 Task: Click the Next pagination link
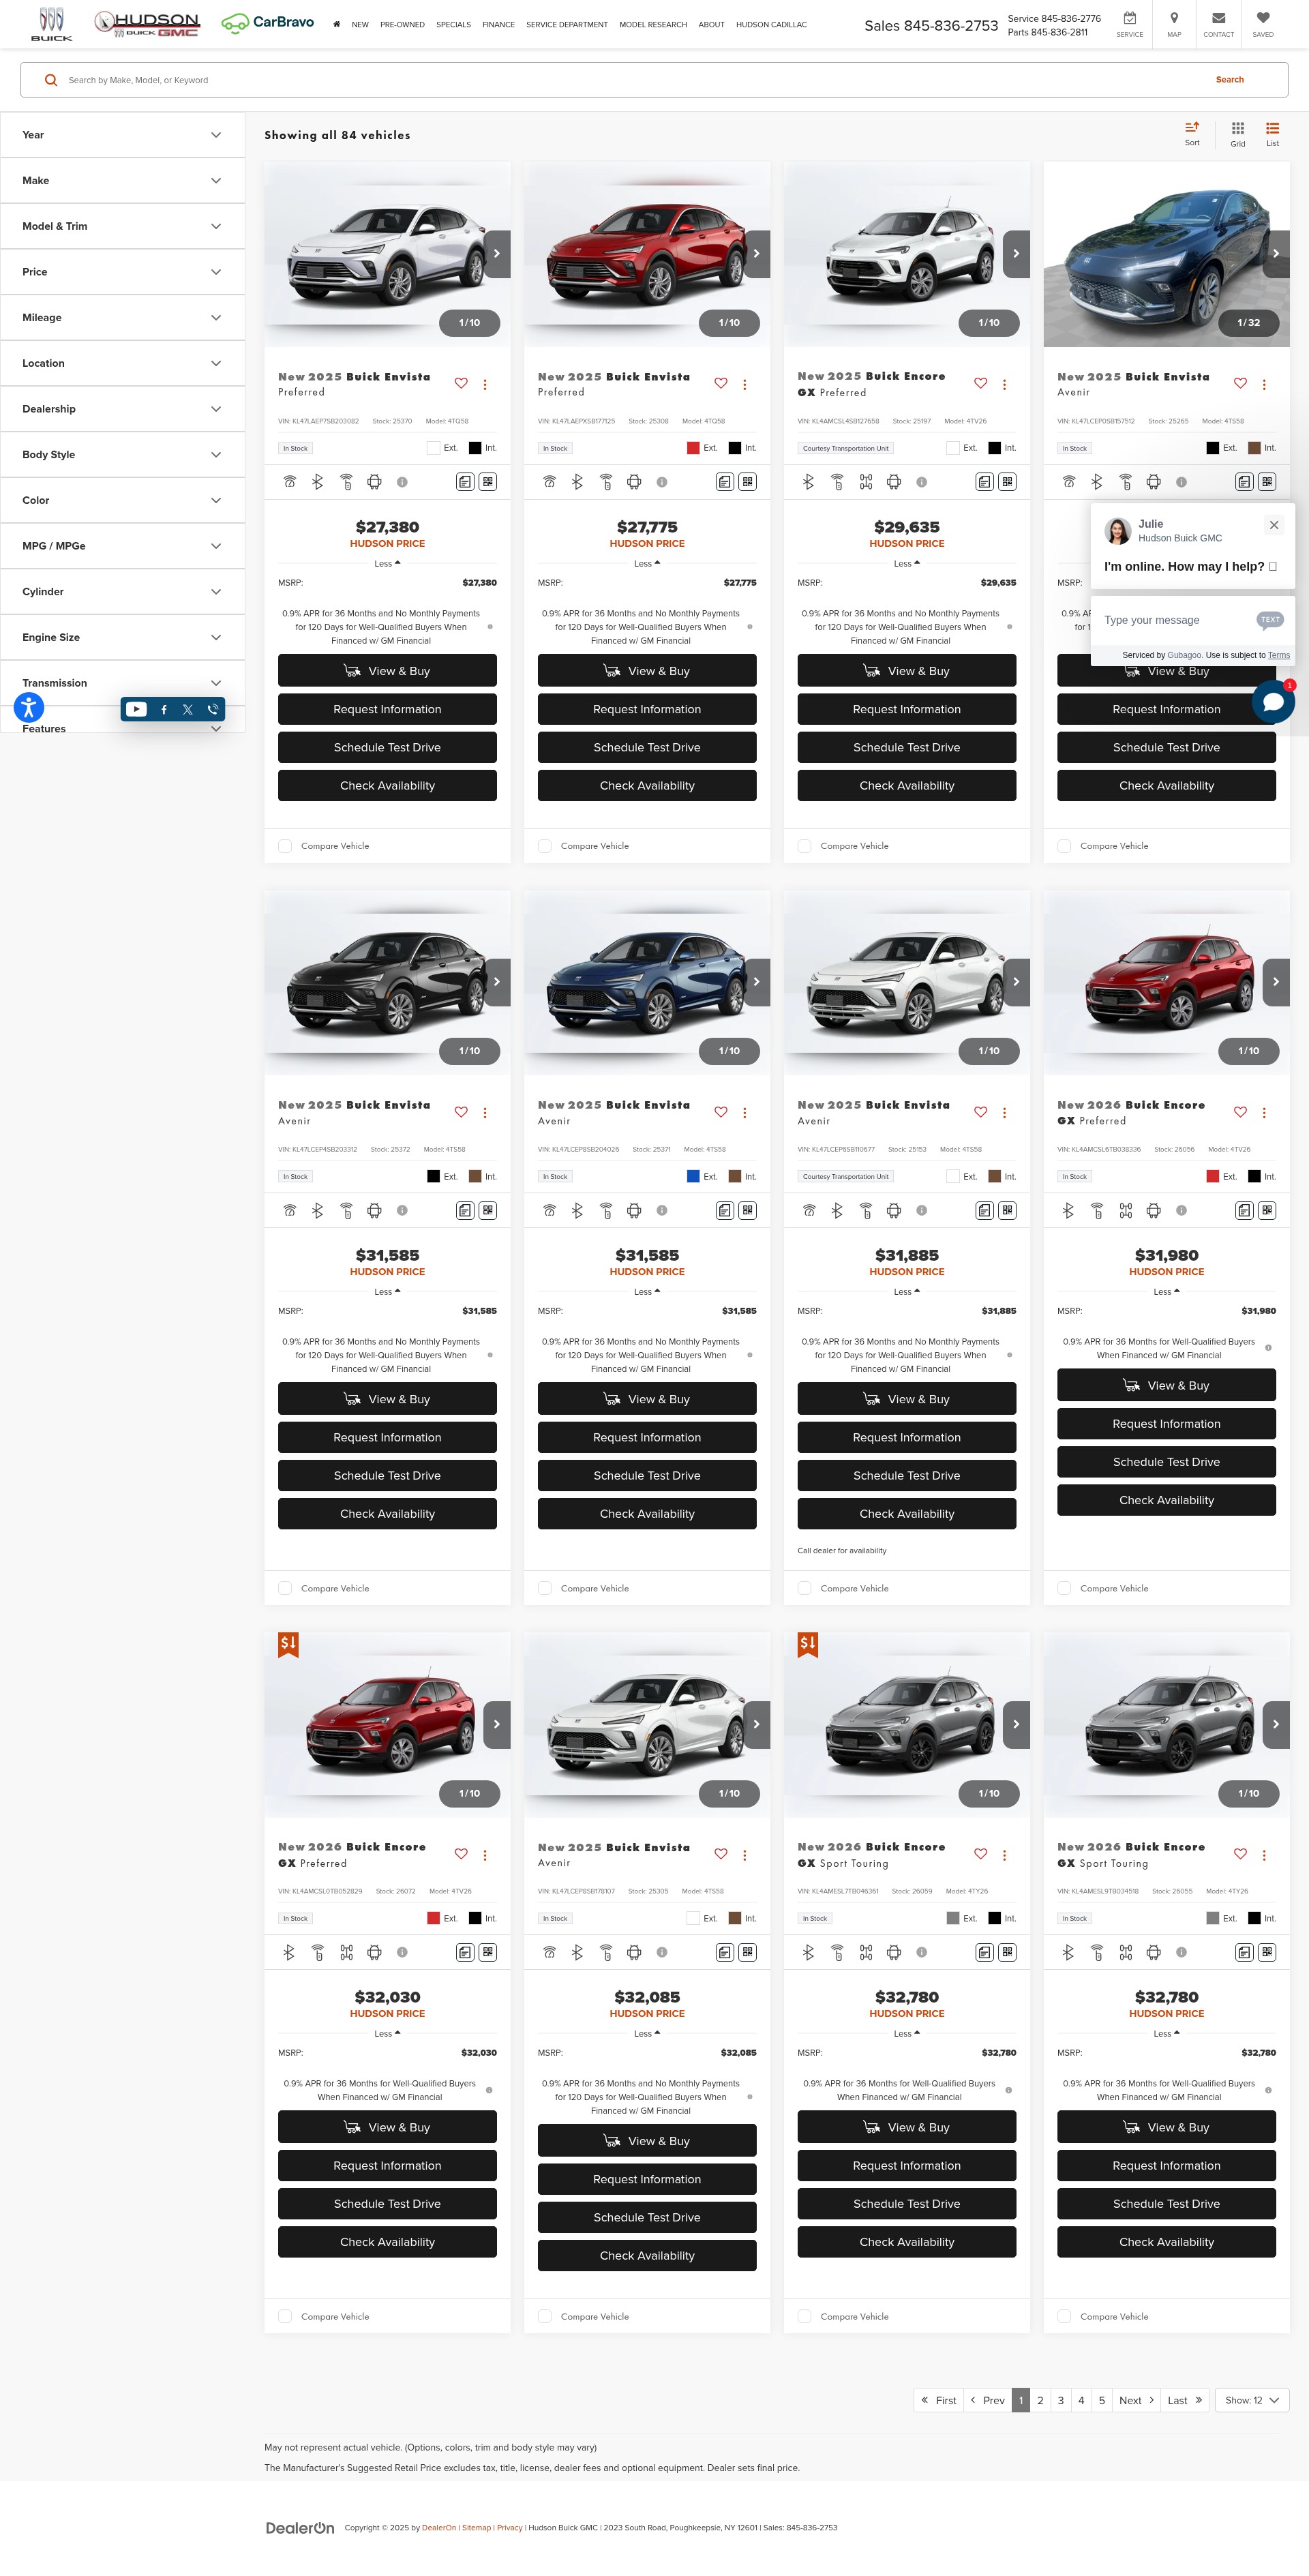[1136, 2400]
